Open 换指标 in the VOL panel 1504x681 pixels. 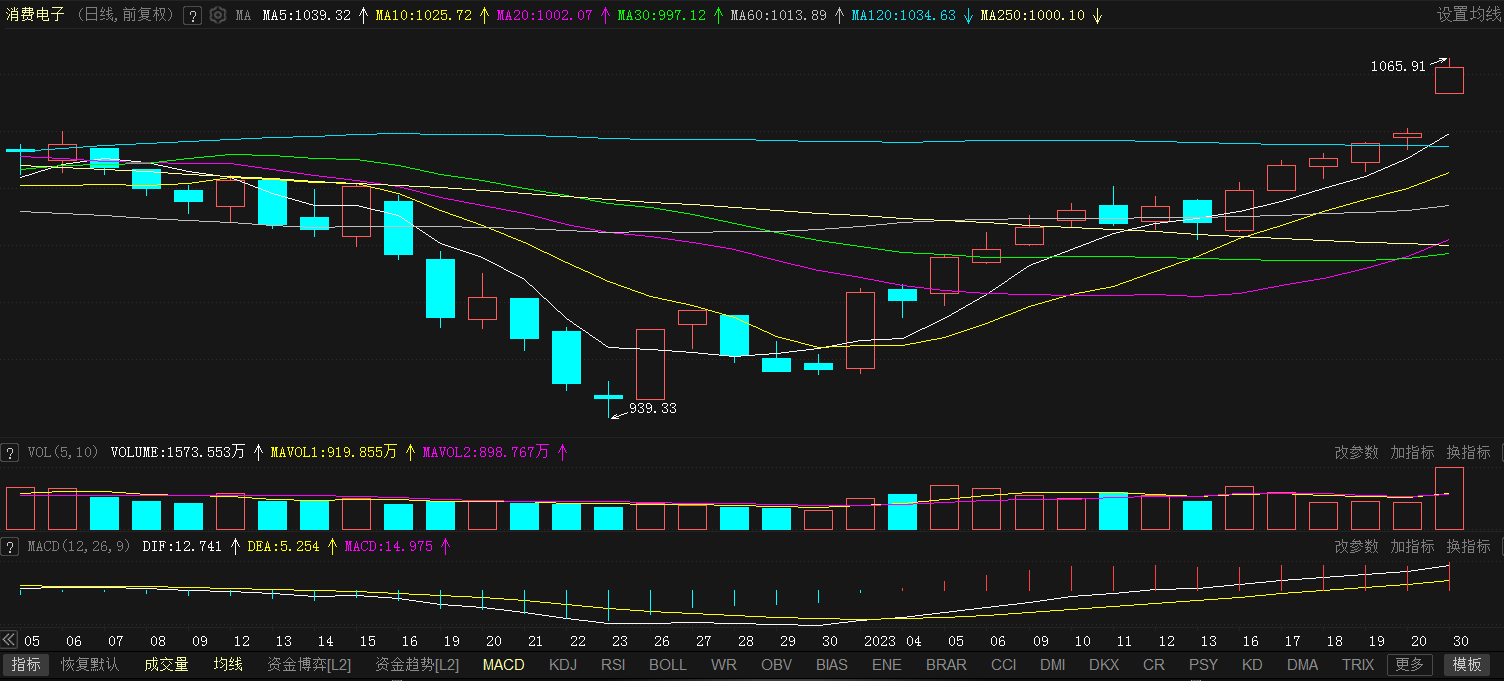click(1468, 453)
